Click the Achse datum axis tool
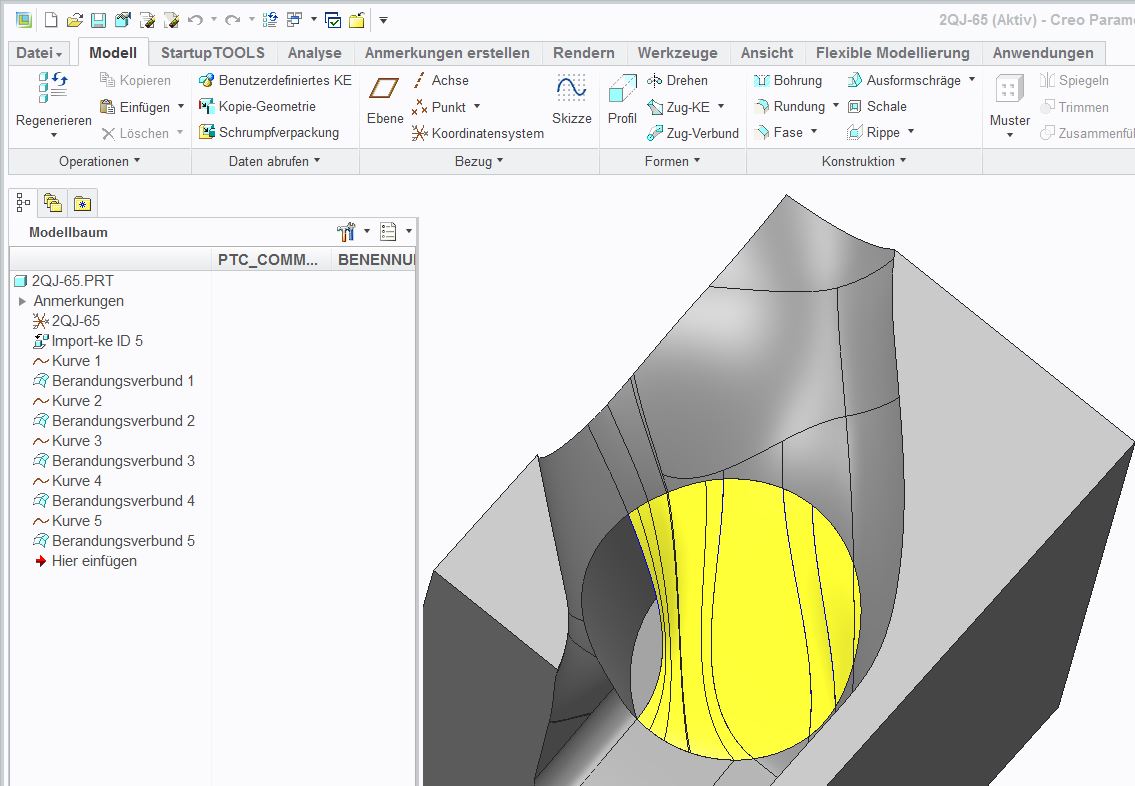This screenshot has width=1135, height=786. click(440, 80)
